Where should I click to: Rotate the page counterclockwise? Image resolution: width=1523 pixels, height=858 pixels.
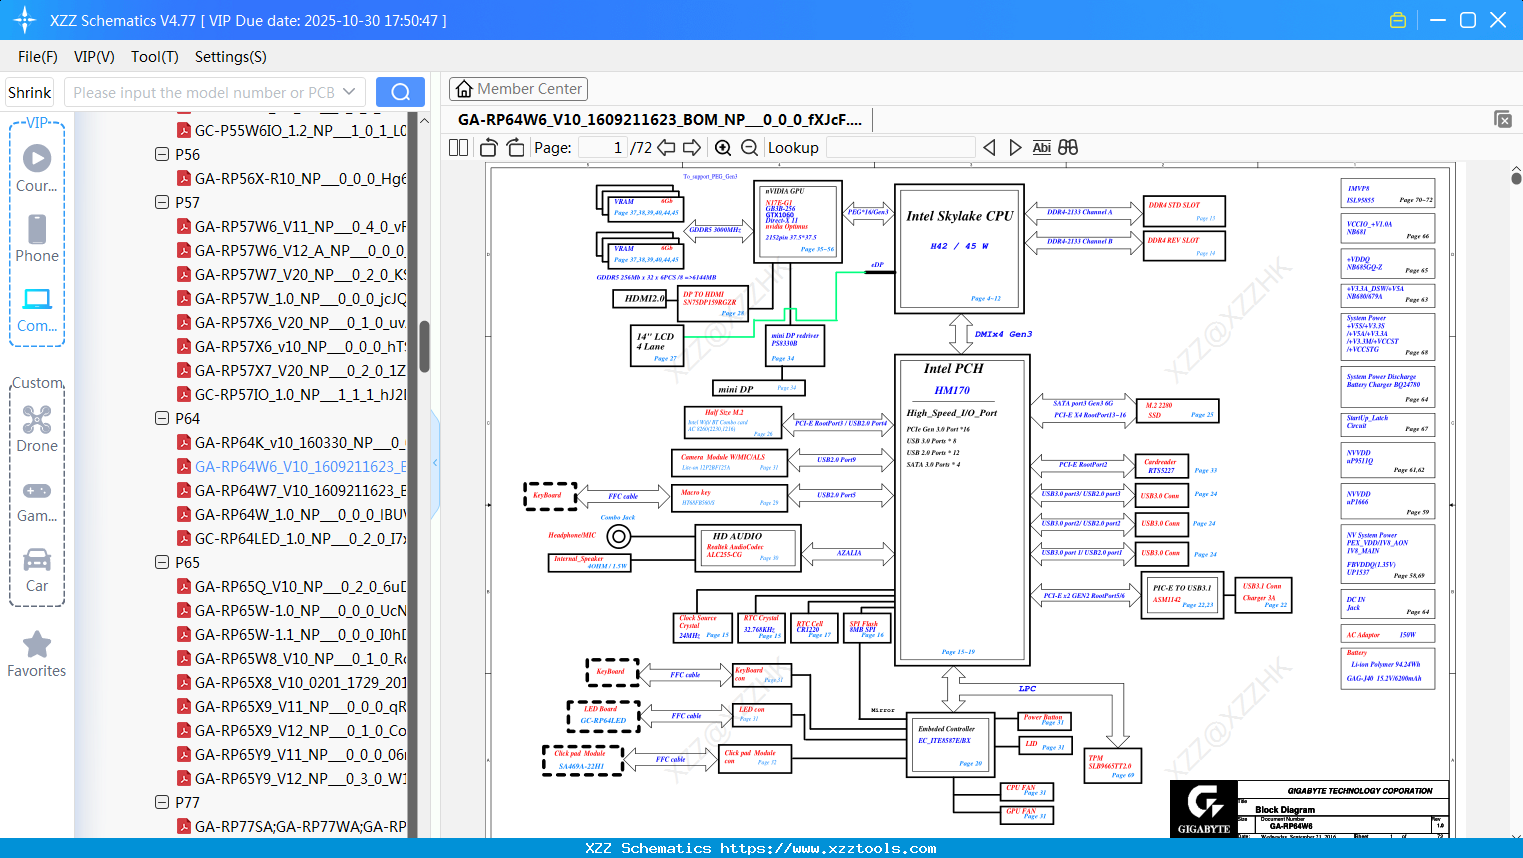coord(489,147)
